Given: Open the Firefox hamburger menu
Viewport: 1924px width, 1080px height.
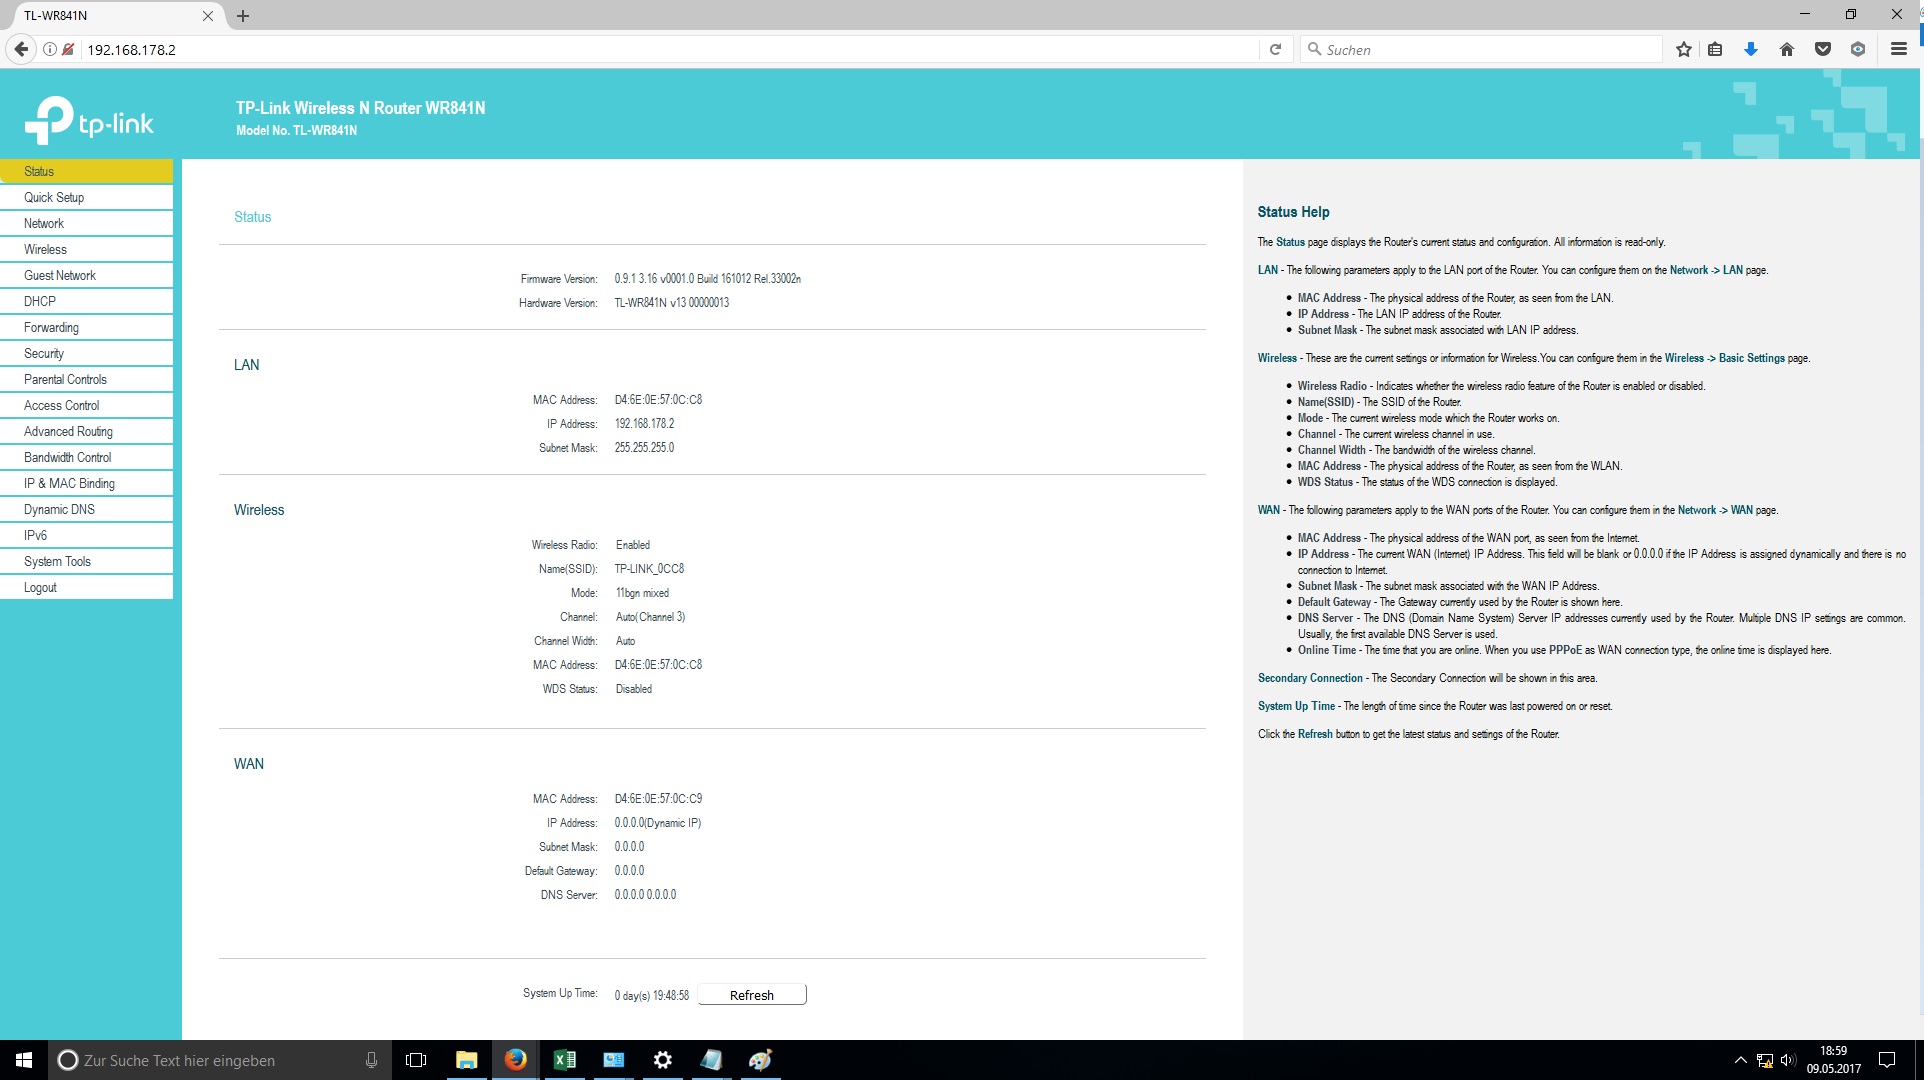Looking at the screenshot, I should coord(1898,49).
